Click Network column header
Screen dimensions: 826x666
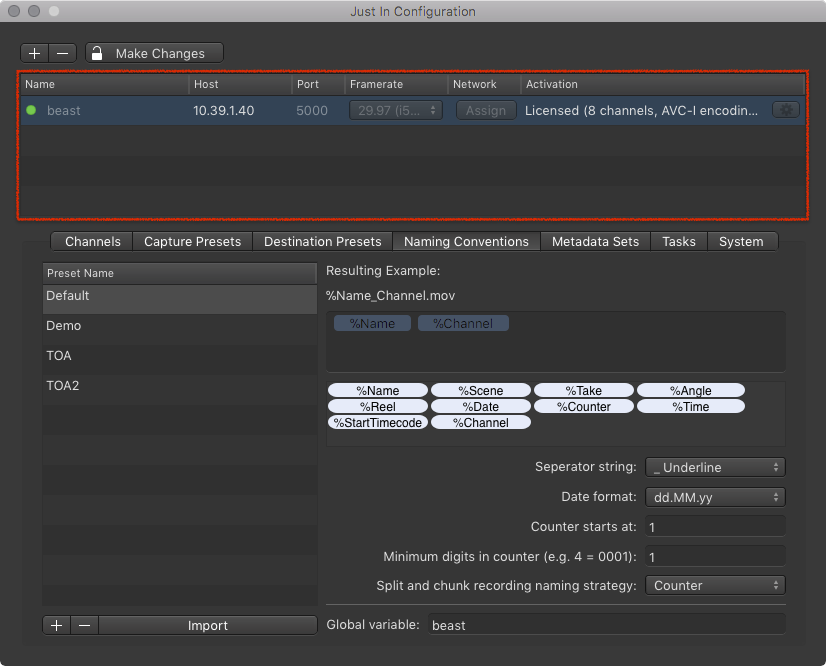[x=484, y=84]
